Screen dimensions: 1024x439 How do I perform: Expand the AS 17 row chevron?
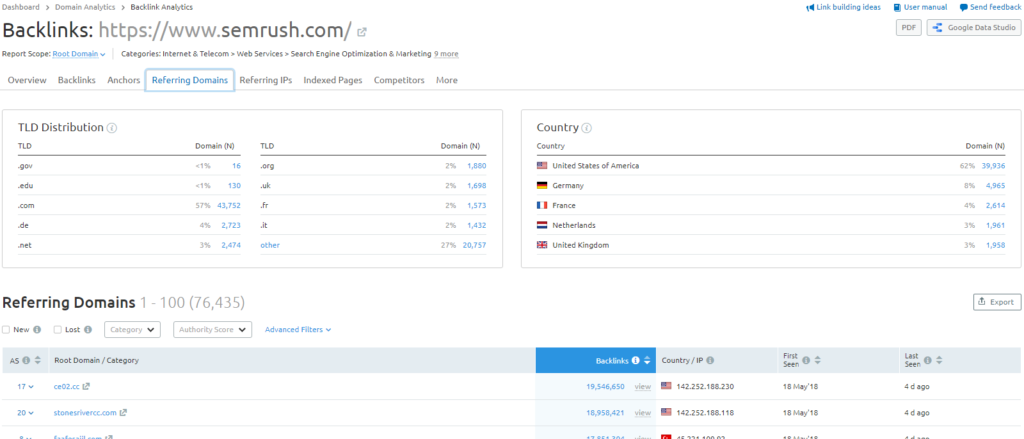click(x=31, y=387)
